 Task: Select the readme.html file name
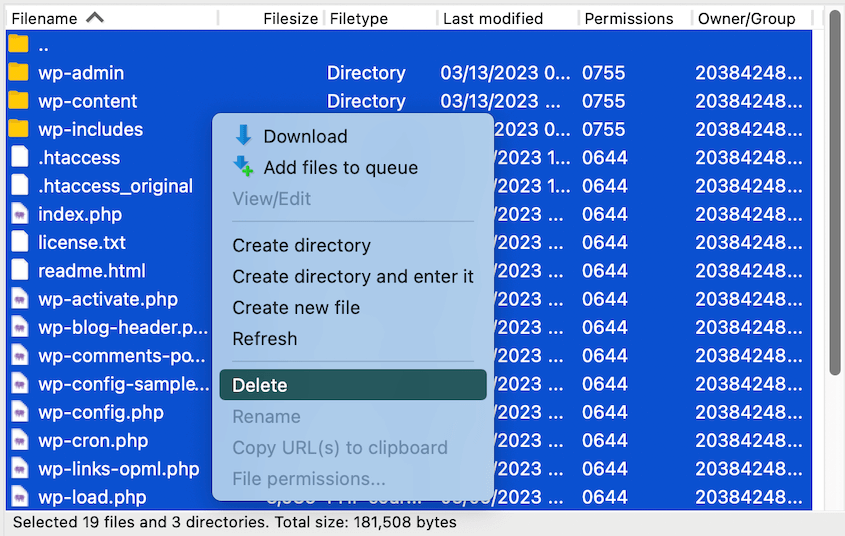(x=92, y=271)
